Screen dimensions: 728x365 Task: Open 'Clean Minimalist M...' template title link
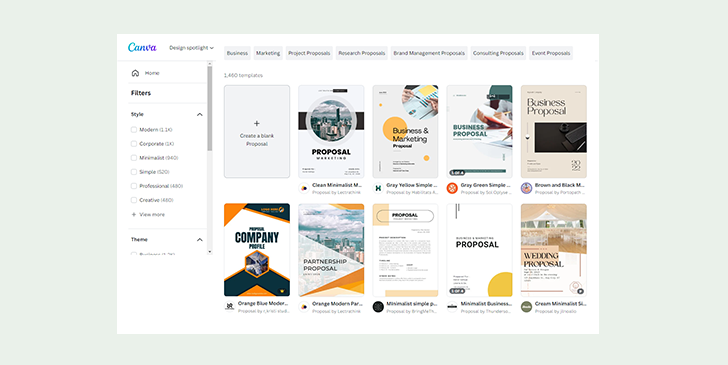[x=337, y=185]
